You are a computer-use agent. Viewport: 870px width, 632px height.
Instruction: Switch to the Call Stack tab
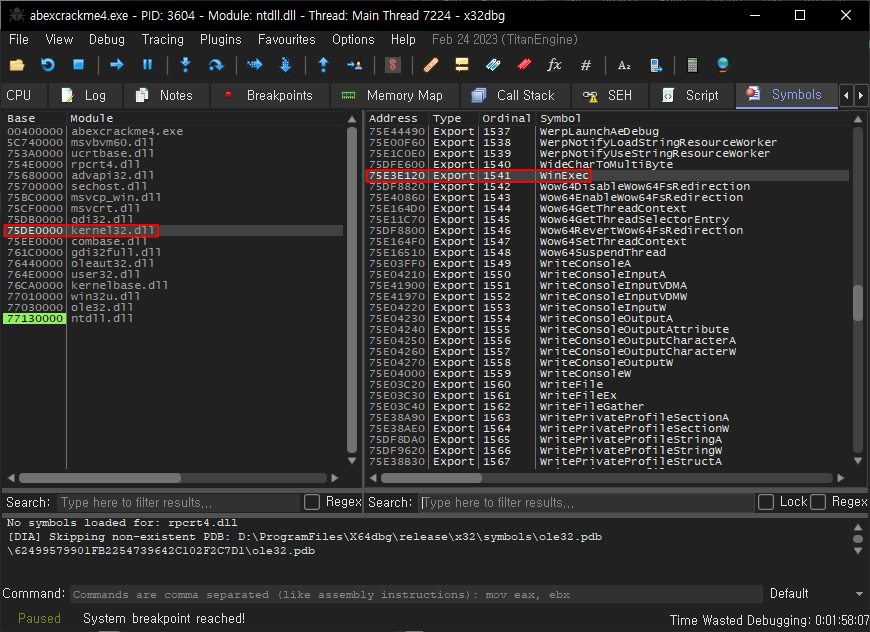514,95
